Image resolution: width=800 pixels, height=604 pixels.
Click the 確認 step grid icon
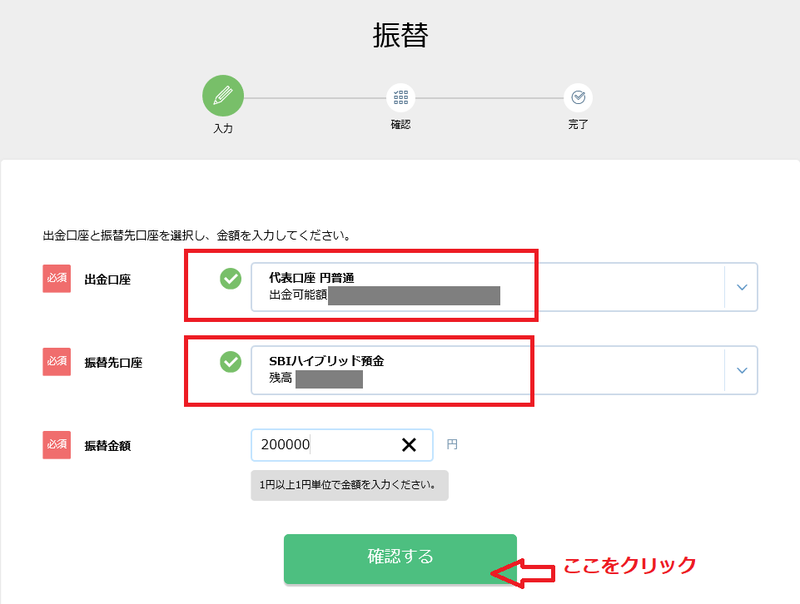point(401,97)
